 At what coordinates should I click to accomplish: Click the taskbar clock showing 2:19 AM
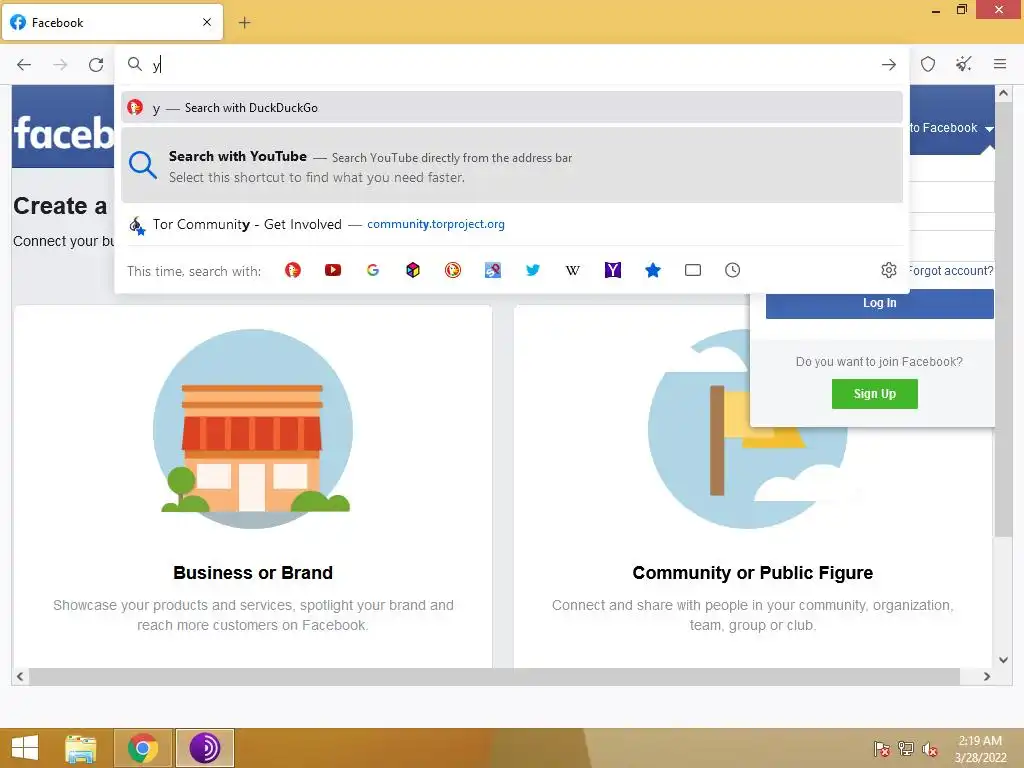[x=980, y=749]
